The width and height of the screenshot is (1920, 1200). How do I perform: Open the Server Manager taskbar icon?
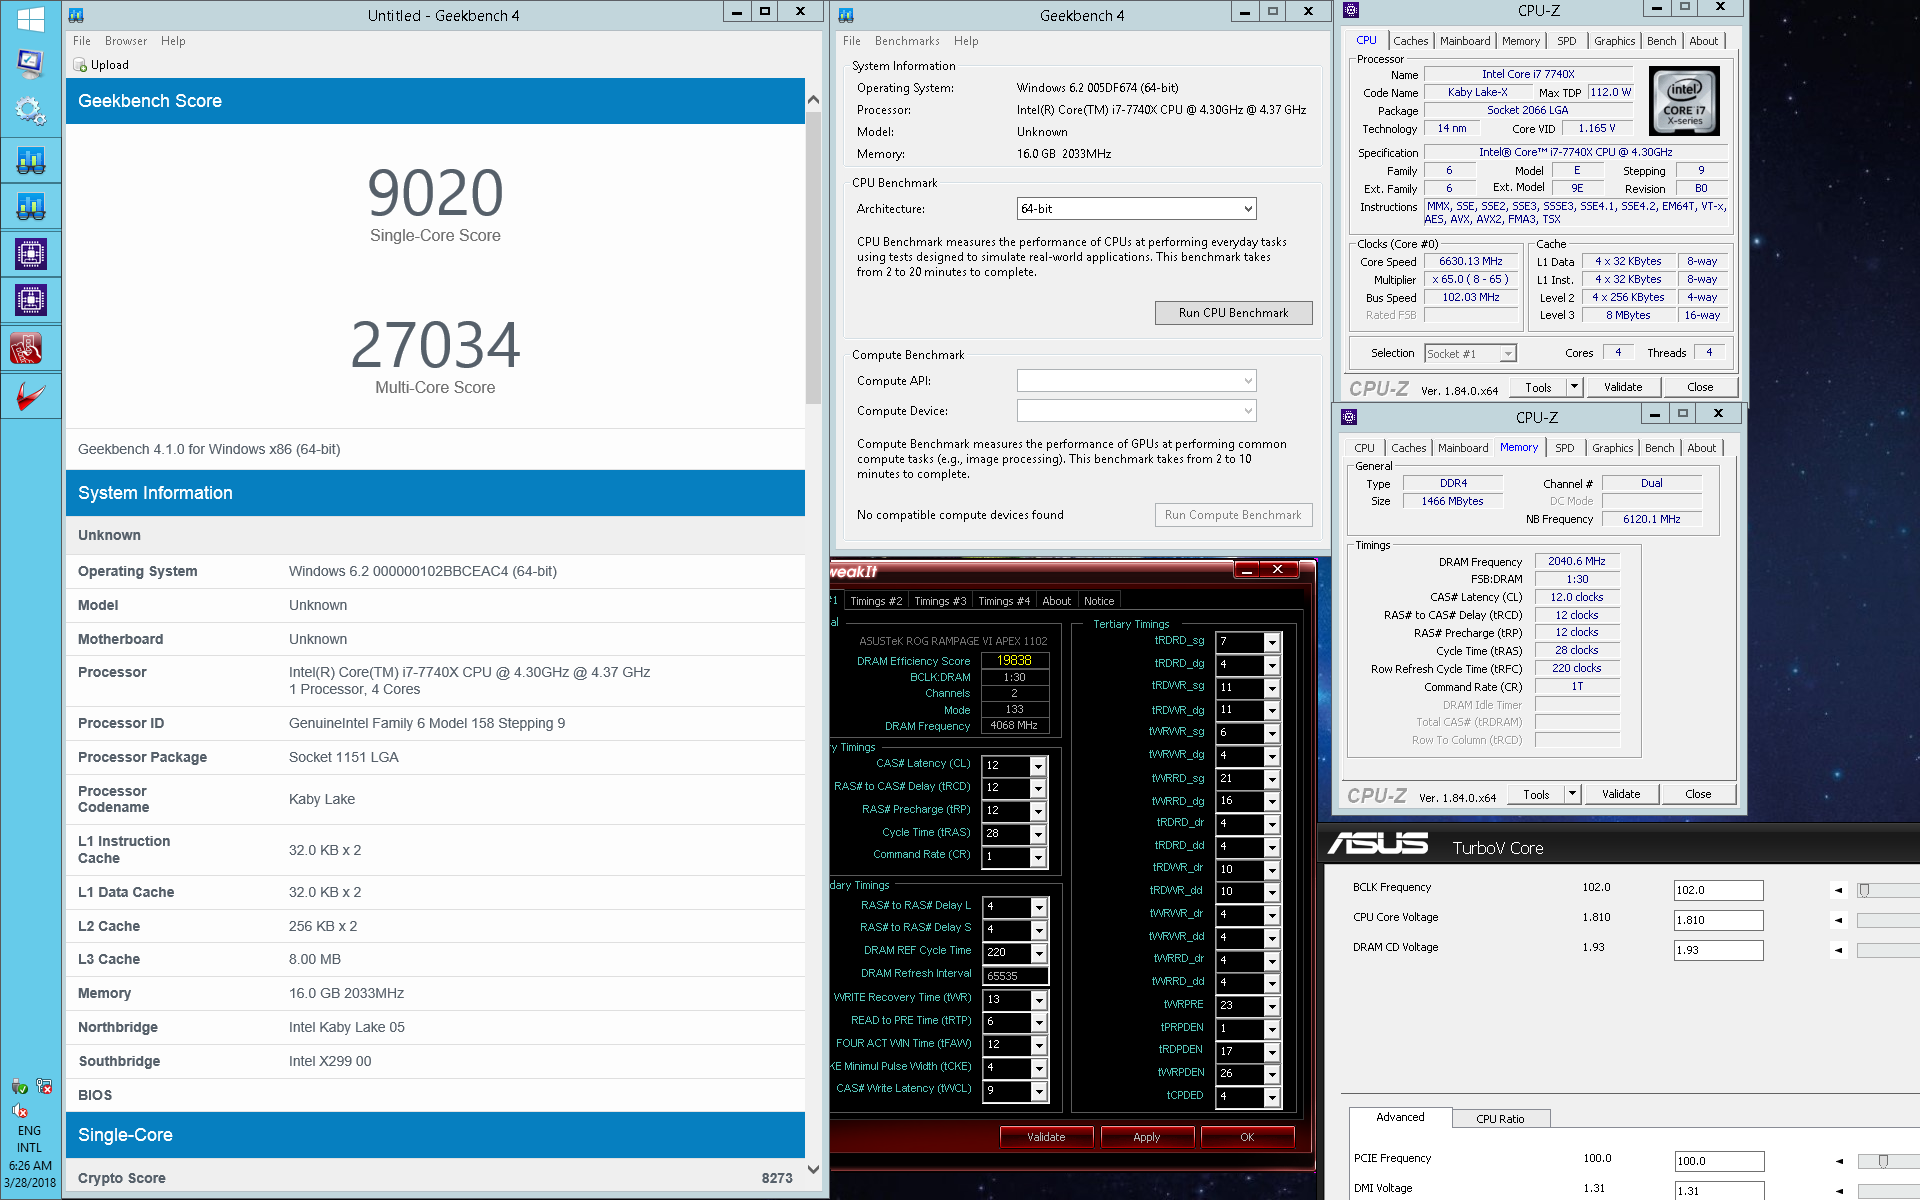point(30,64)
